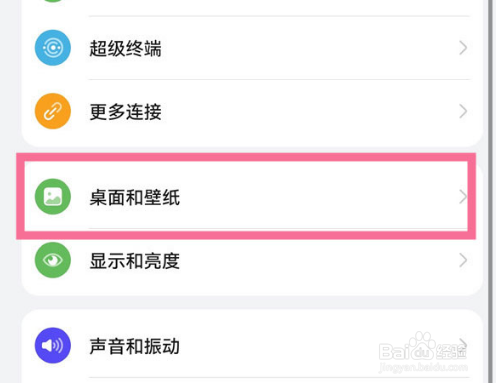This screenshot has width=496, height=385.
Task: Click the vertical scrollbar at right edge
Action: 491,192
